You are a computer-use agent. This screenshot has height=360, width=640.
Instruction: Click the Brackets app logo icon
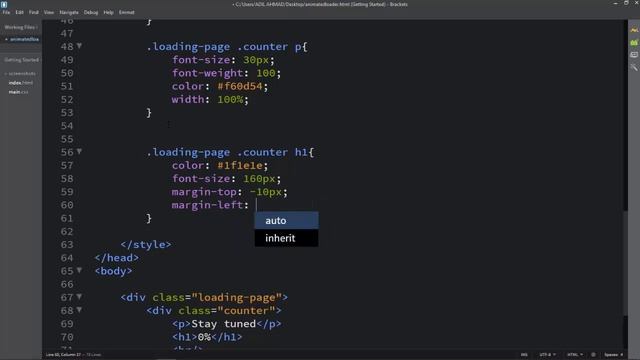[4, 4]
